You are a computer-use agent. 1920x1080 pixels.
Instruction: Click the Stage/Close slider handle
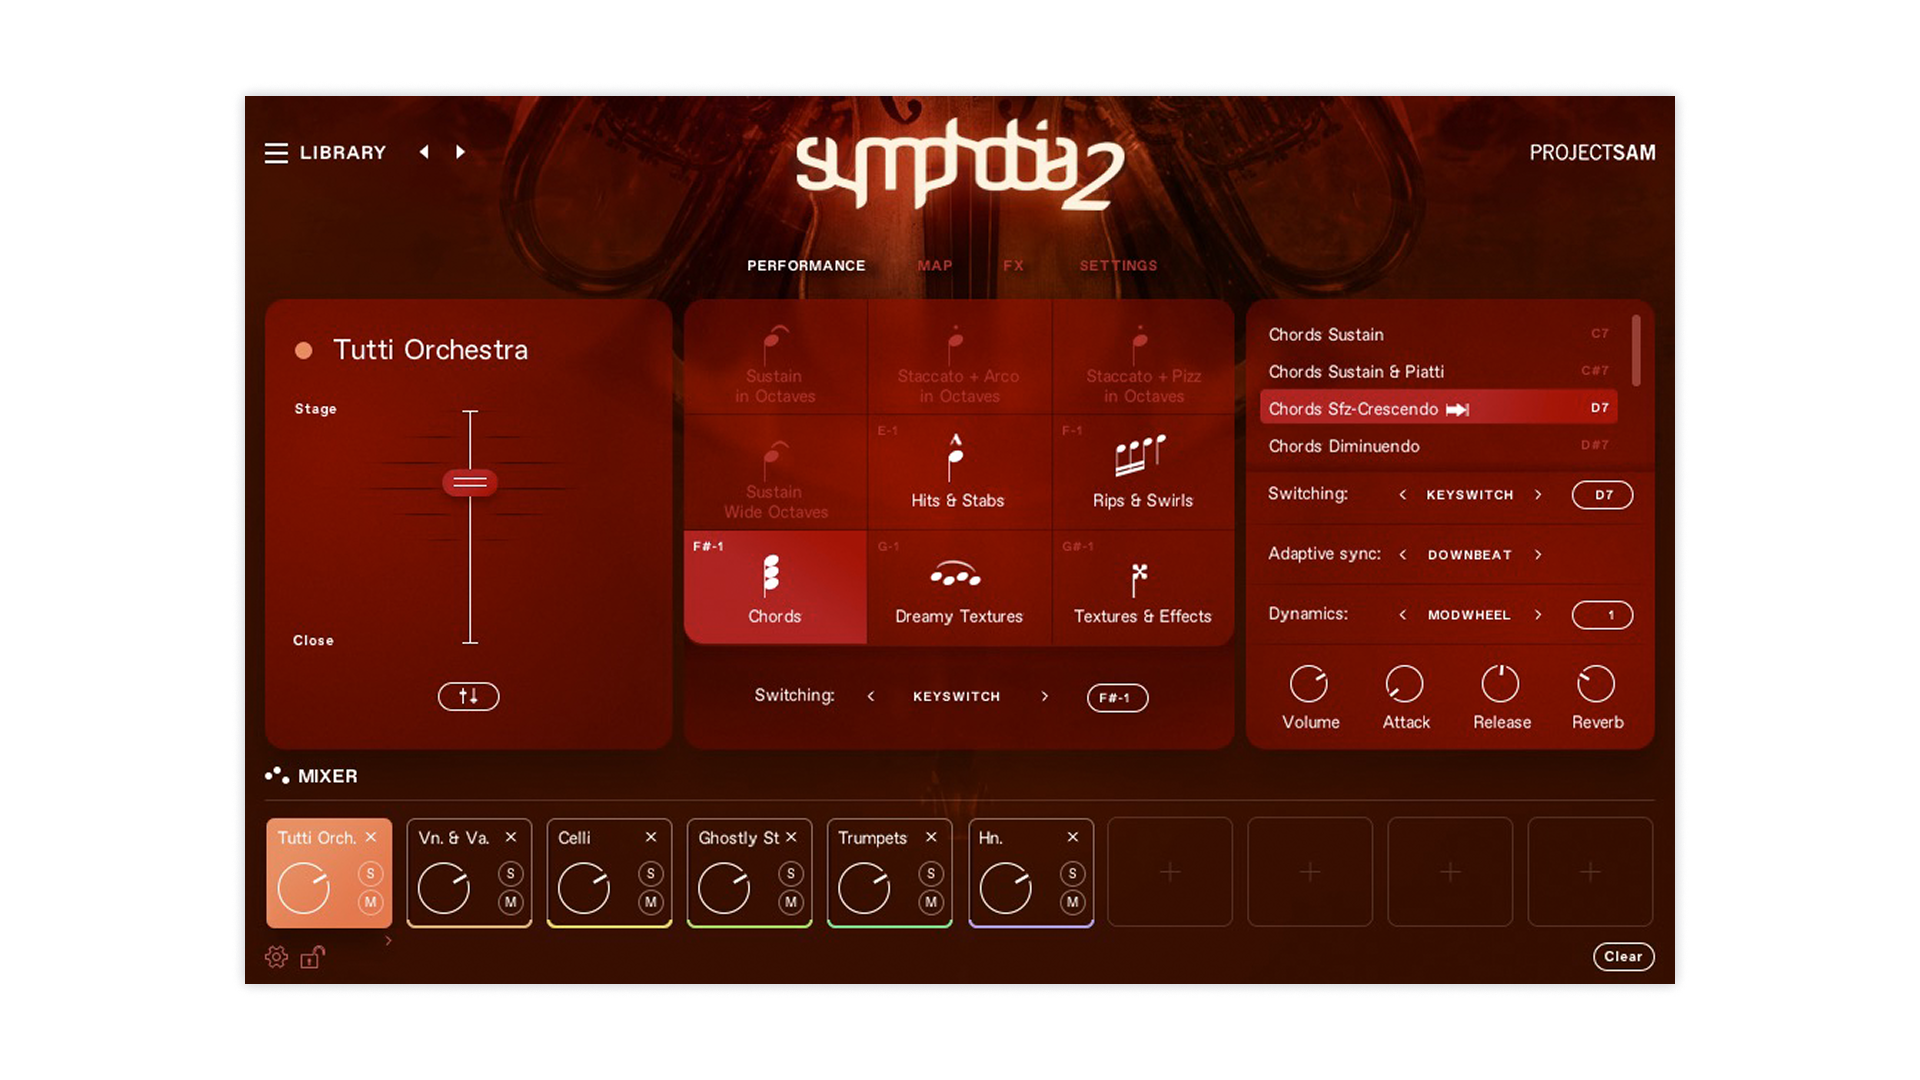click(x=469, y=483)
